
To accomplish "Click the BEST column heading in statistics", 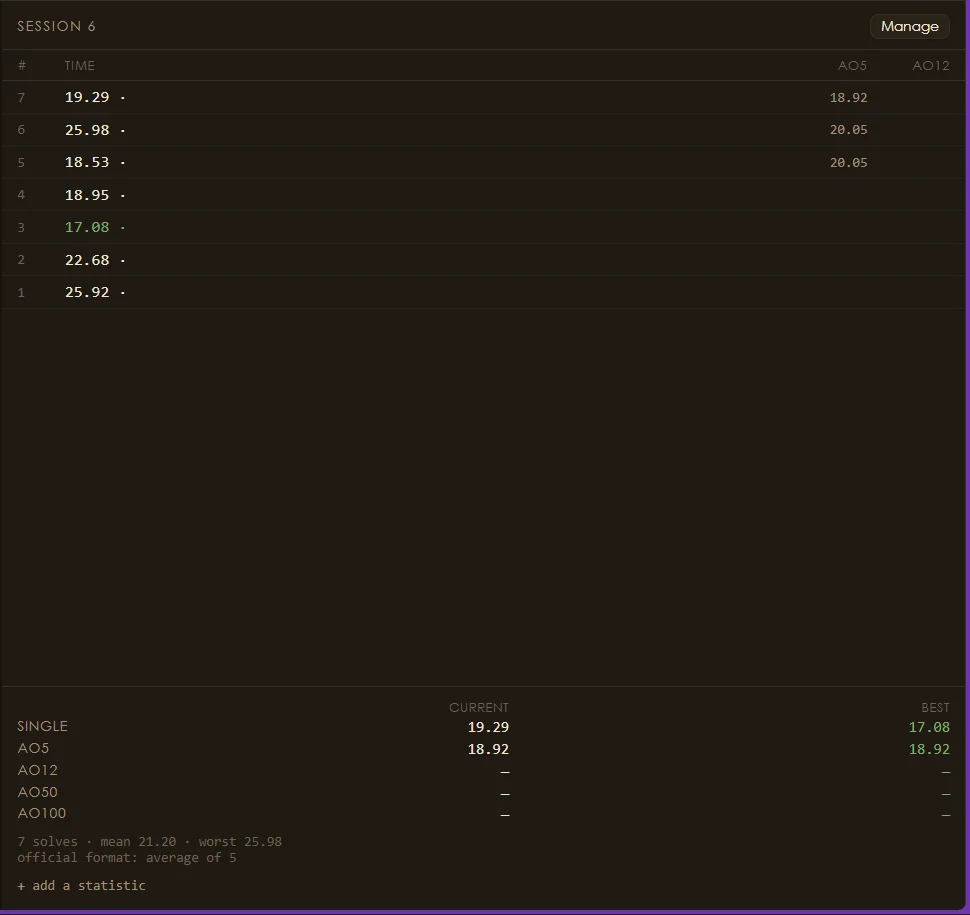I will (x=935, y=707).
